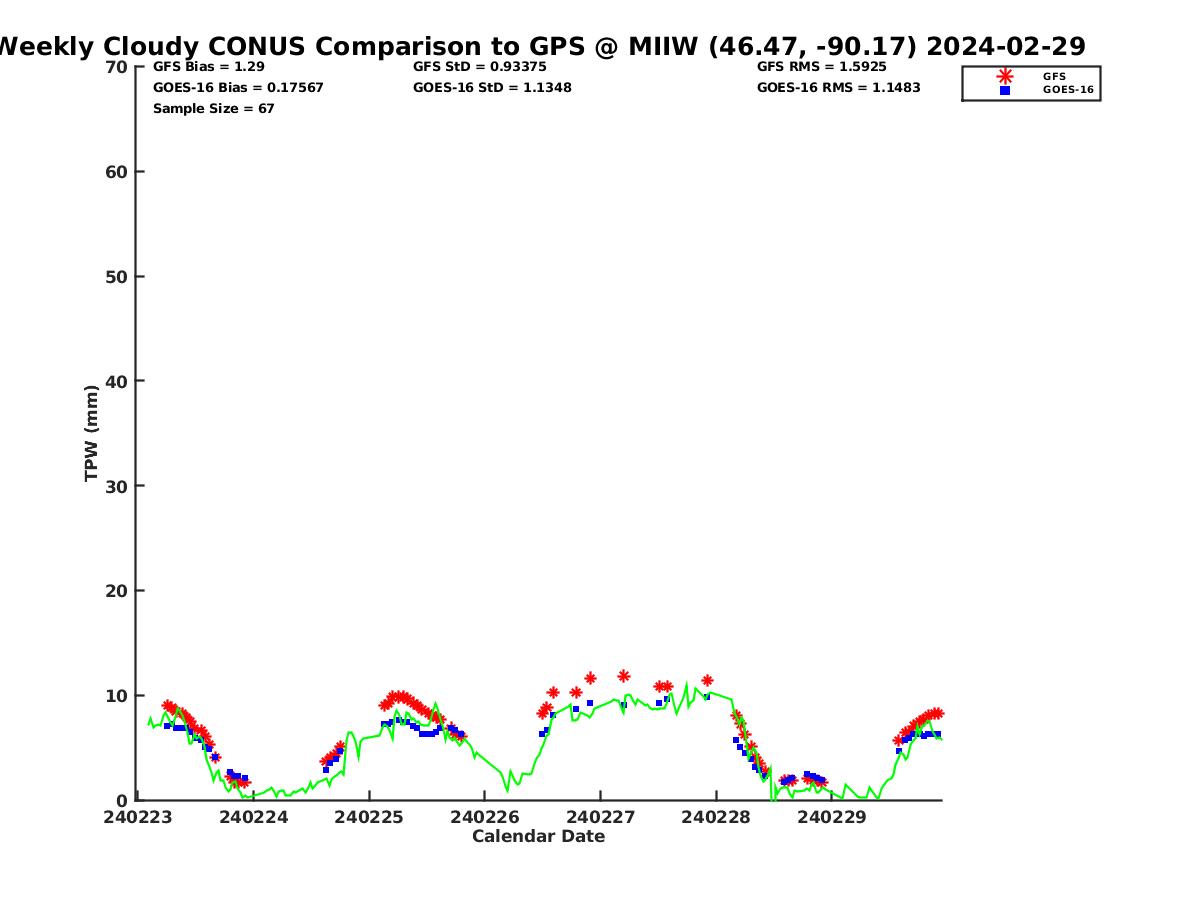
Task: Select the GOES-16 label in the legend
Action: pyautogui.click(x=1068, y=90)
